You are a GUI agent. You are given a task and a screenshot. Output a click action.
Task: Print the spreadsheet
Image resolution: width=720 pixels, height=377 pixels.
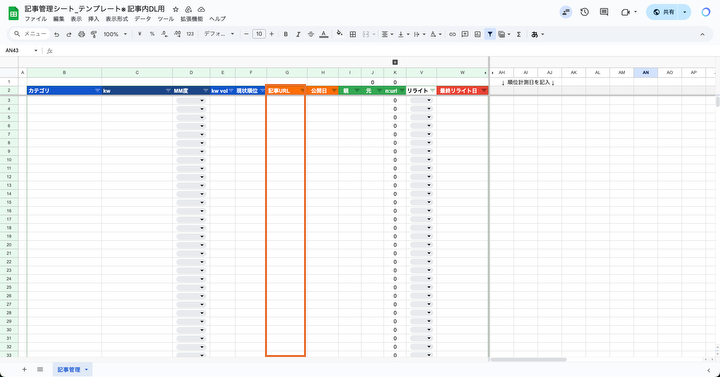81,34
